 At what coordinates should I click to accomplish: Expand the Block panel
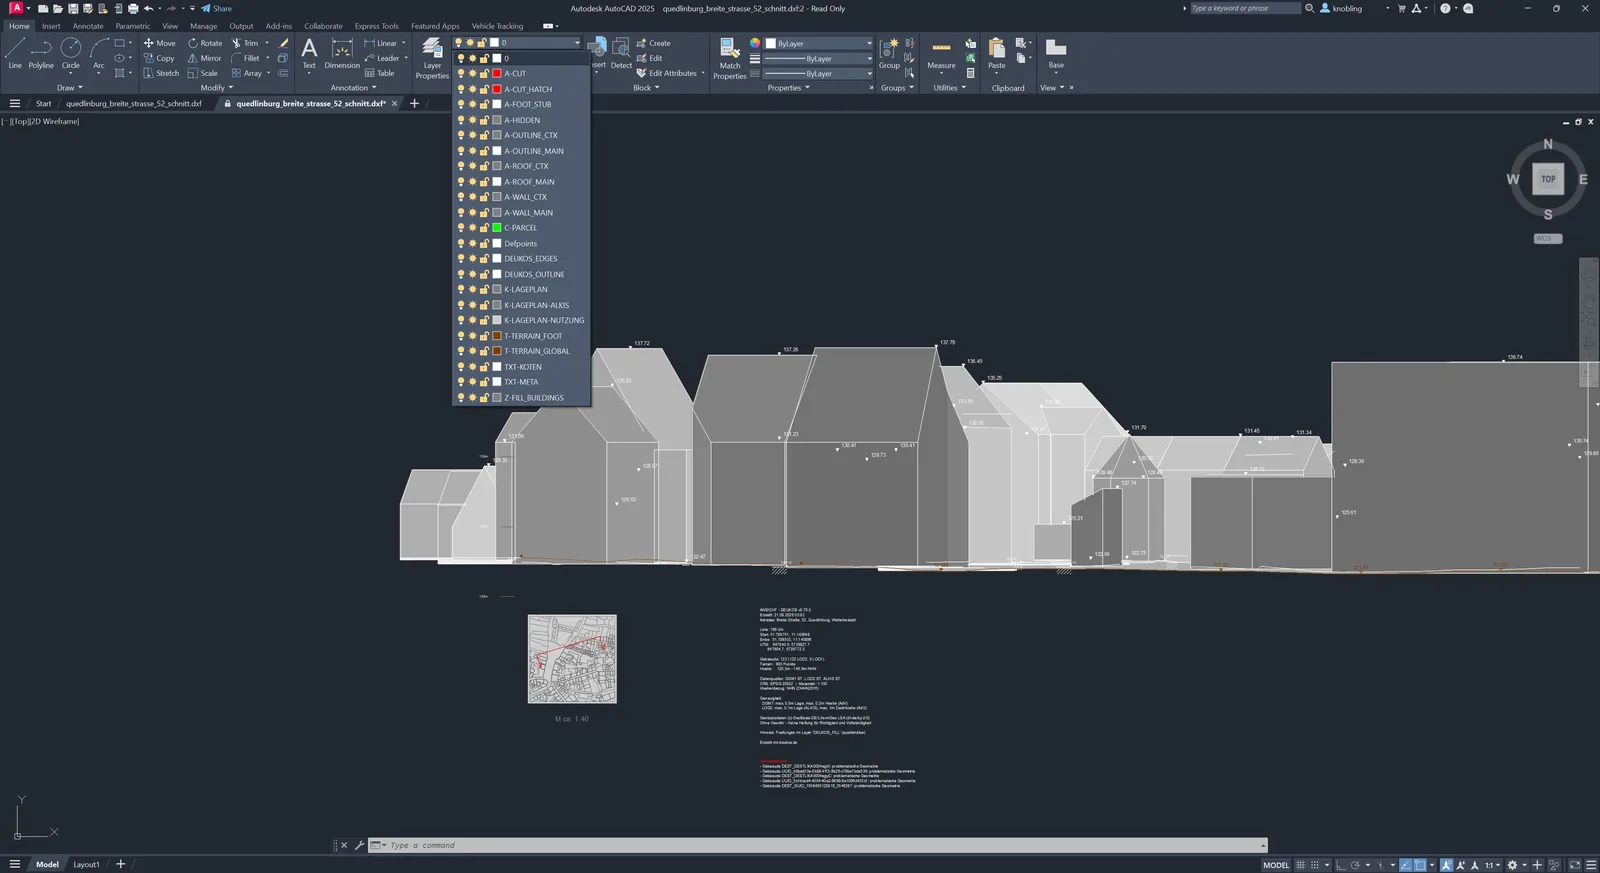tap(646, 88)
